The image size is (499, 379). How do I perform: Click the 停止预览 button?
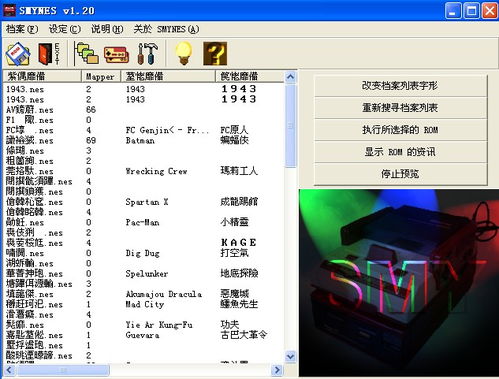(x=400, y=174)
